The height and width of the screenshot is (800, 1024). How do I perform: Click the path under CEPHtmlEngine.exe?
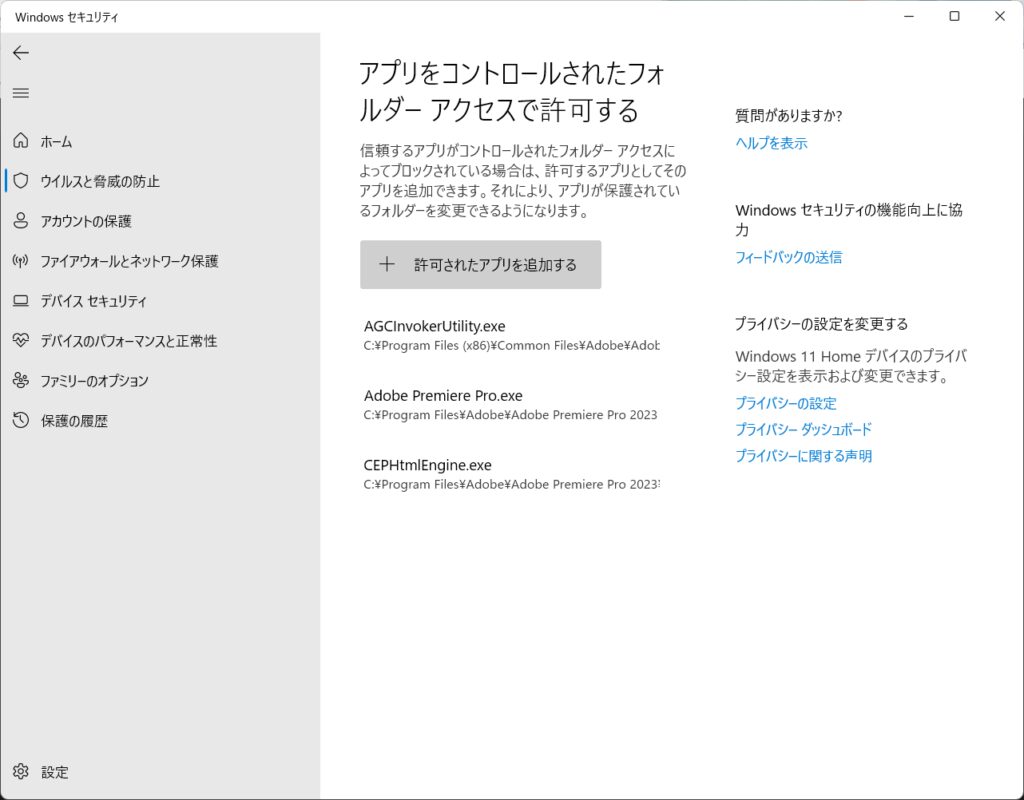coord(511,485)
